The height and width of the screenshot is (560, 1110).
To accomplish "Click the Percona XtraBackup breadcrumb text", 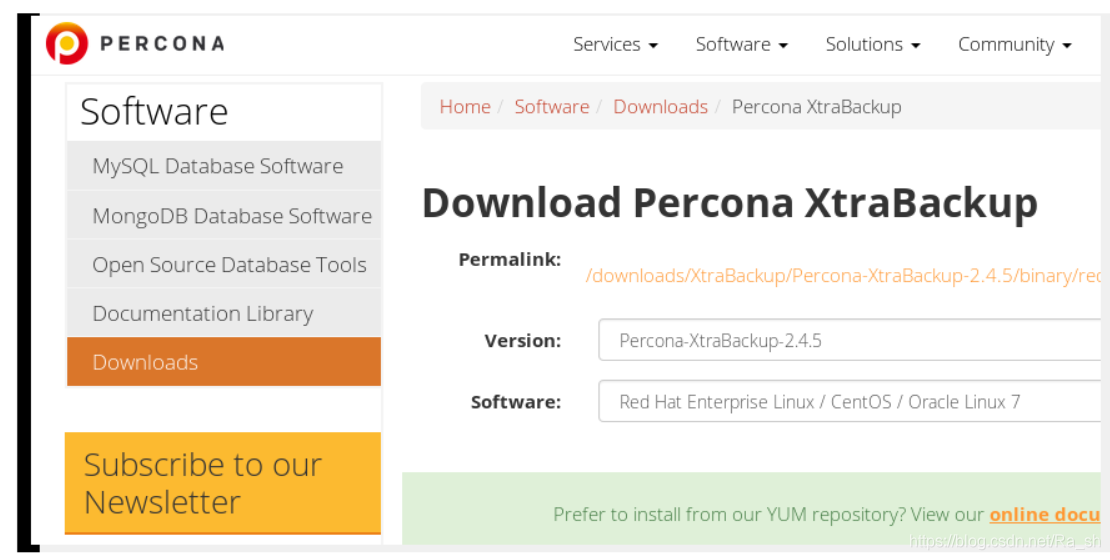I will coord(816,106).
